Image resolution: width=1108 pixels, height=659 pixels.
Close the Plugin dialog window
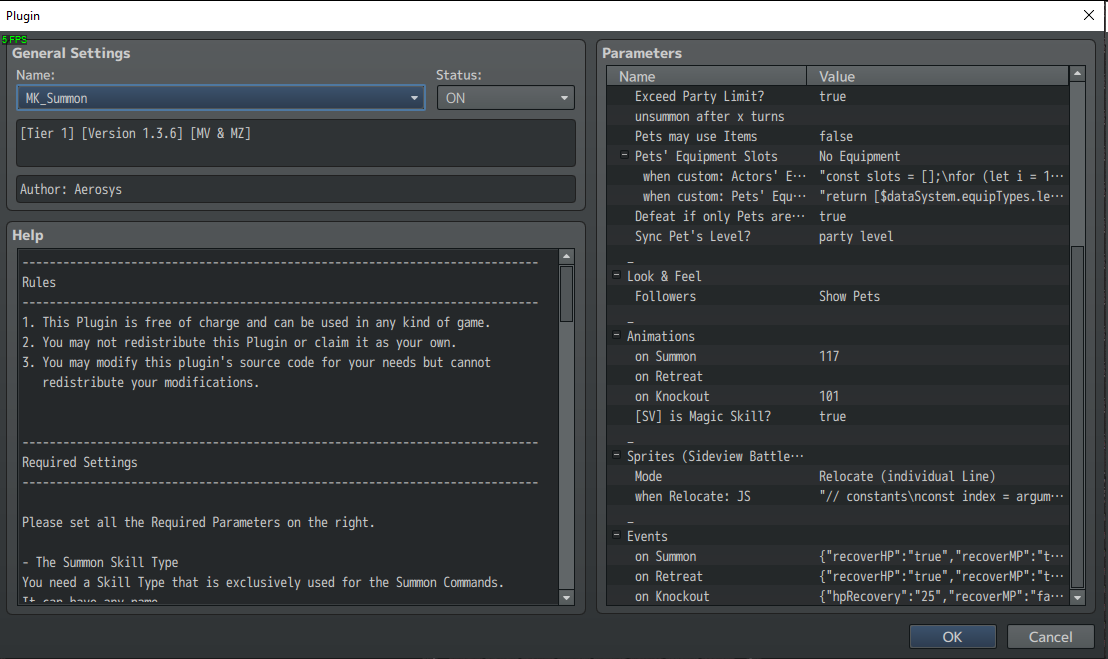1088,15
